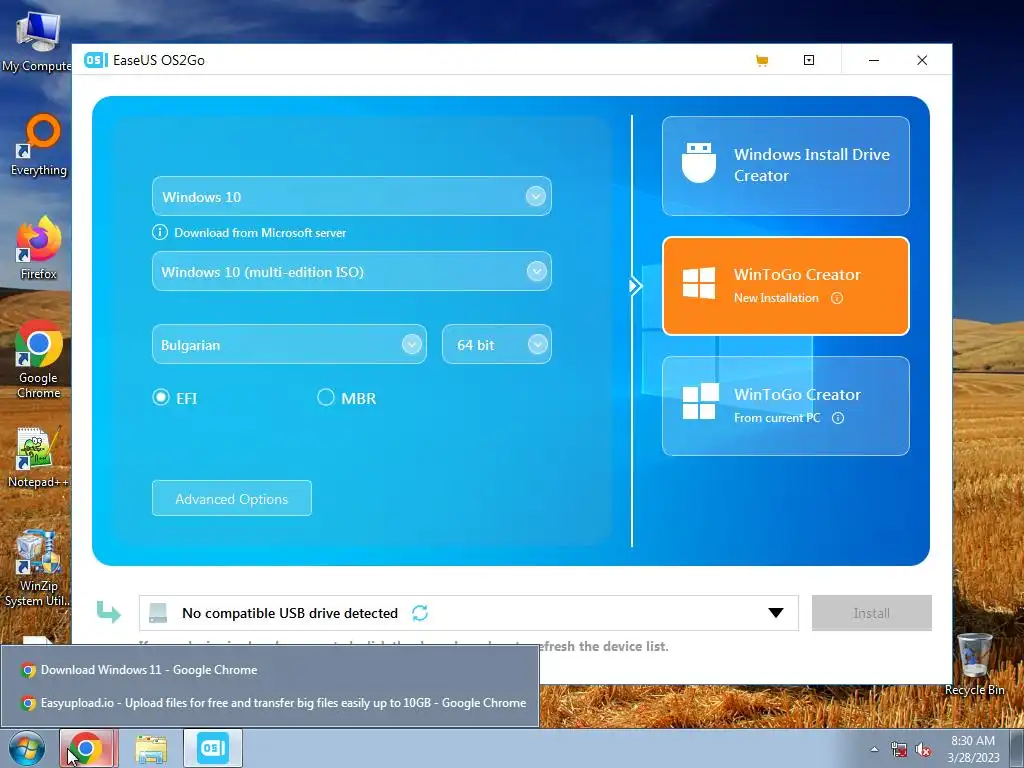Show hidden system tray icons arrow

point(874,749)
